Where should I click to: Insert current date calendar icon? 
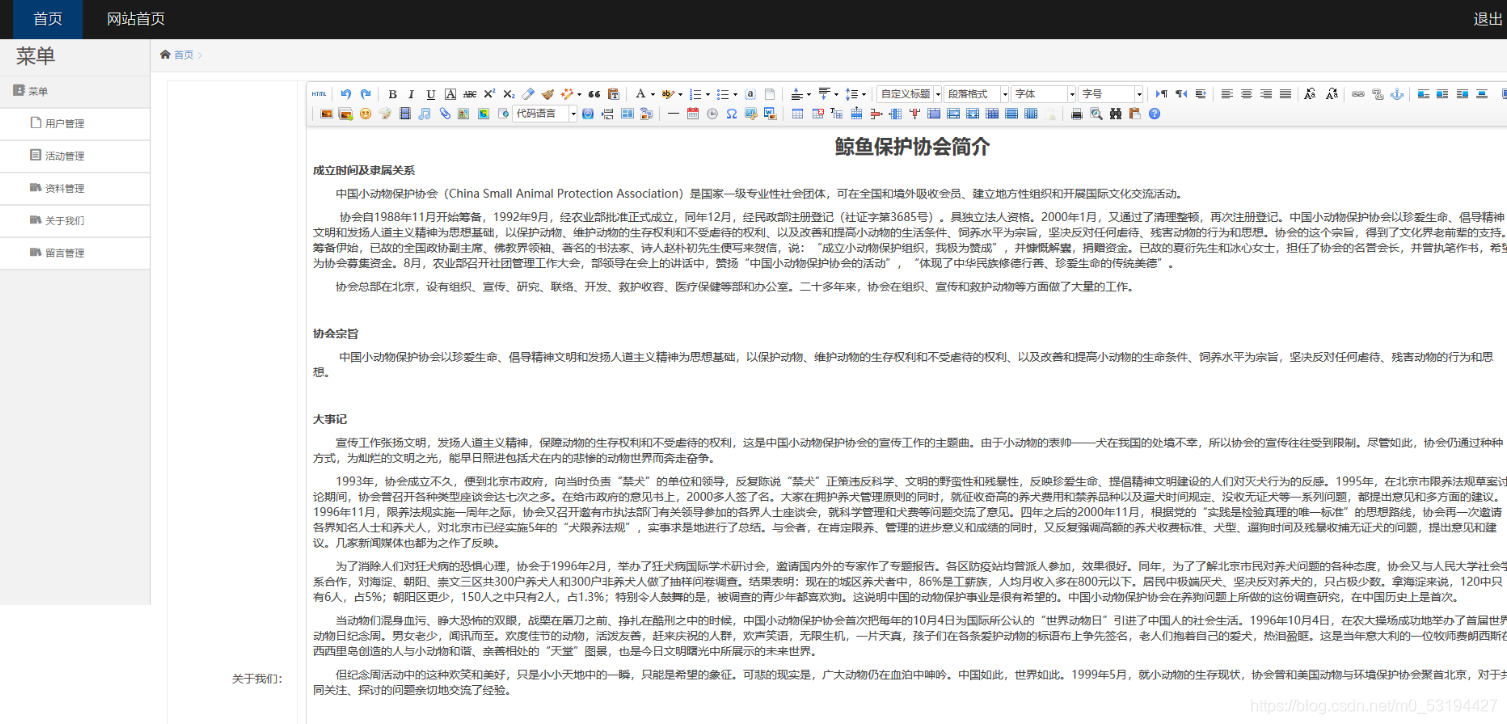pyautogui.click(x=693, y=113)
